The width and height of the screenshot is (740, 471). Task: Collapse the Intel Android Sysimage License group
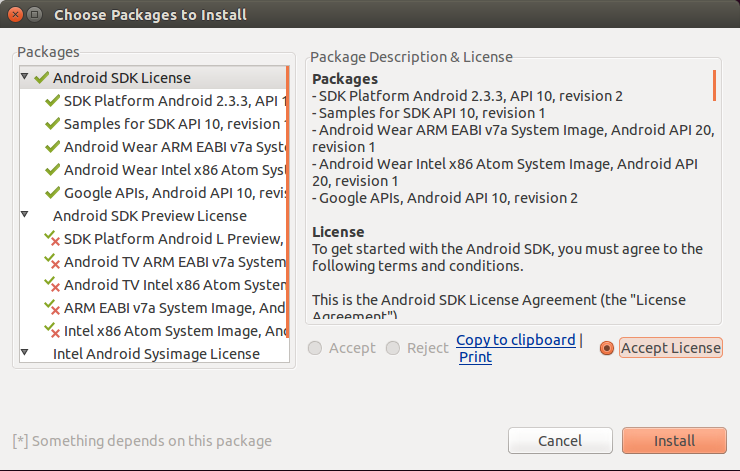click(x=25, y=352)
